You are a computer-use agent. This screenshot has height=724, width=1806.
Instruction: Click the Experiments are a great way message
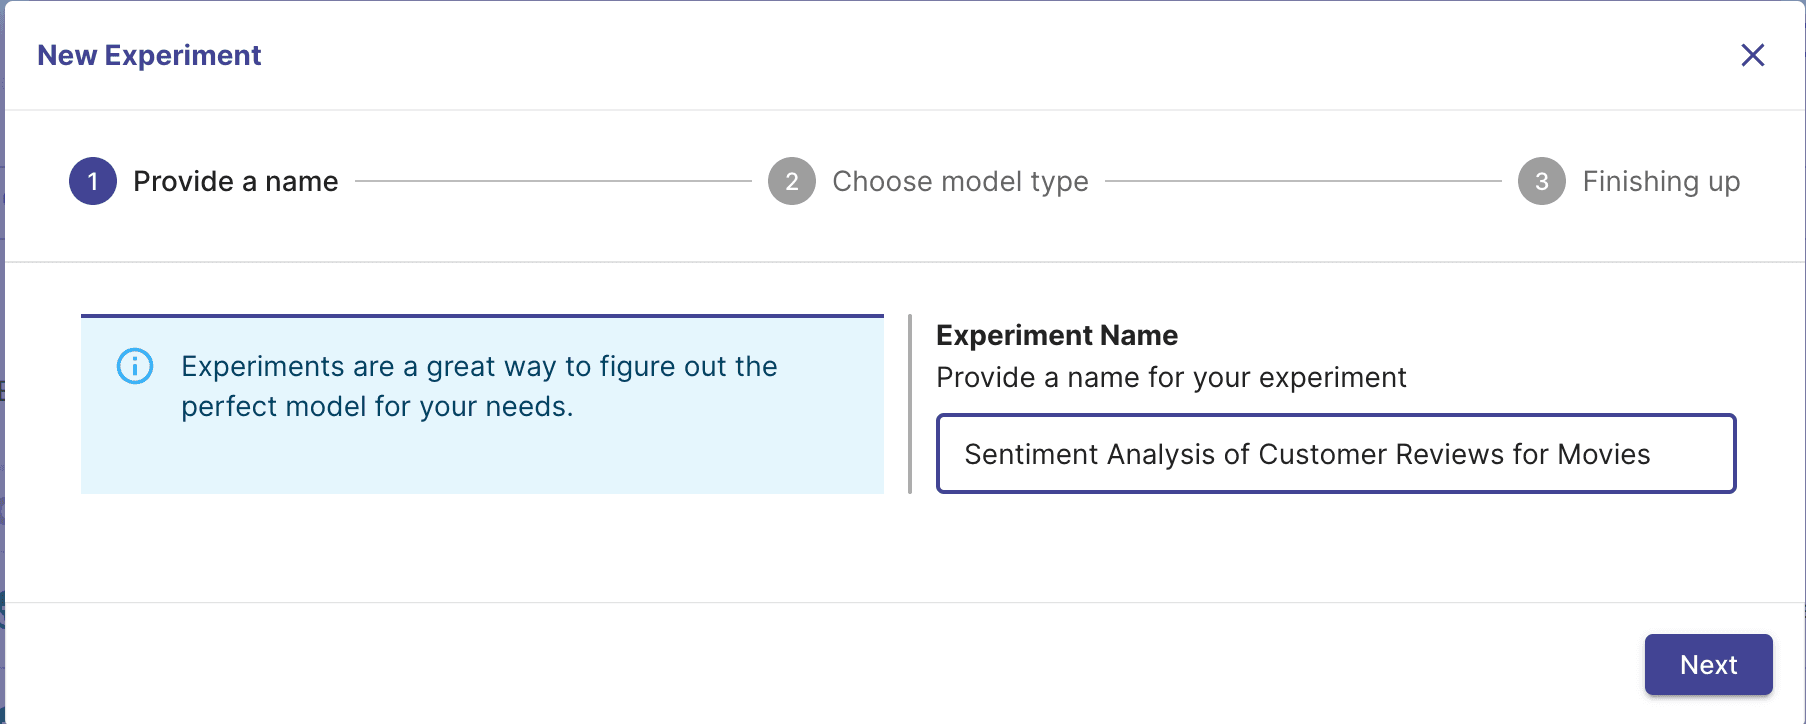pyautogui.click(x=479, y=386)
